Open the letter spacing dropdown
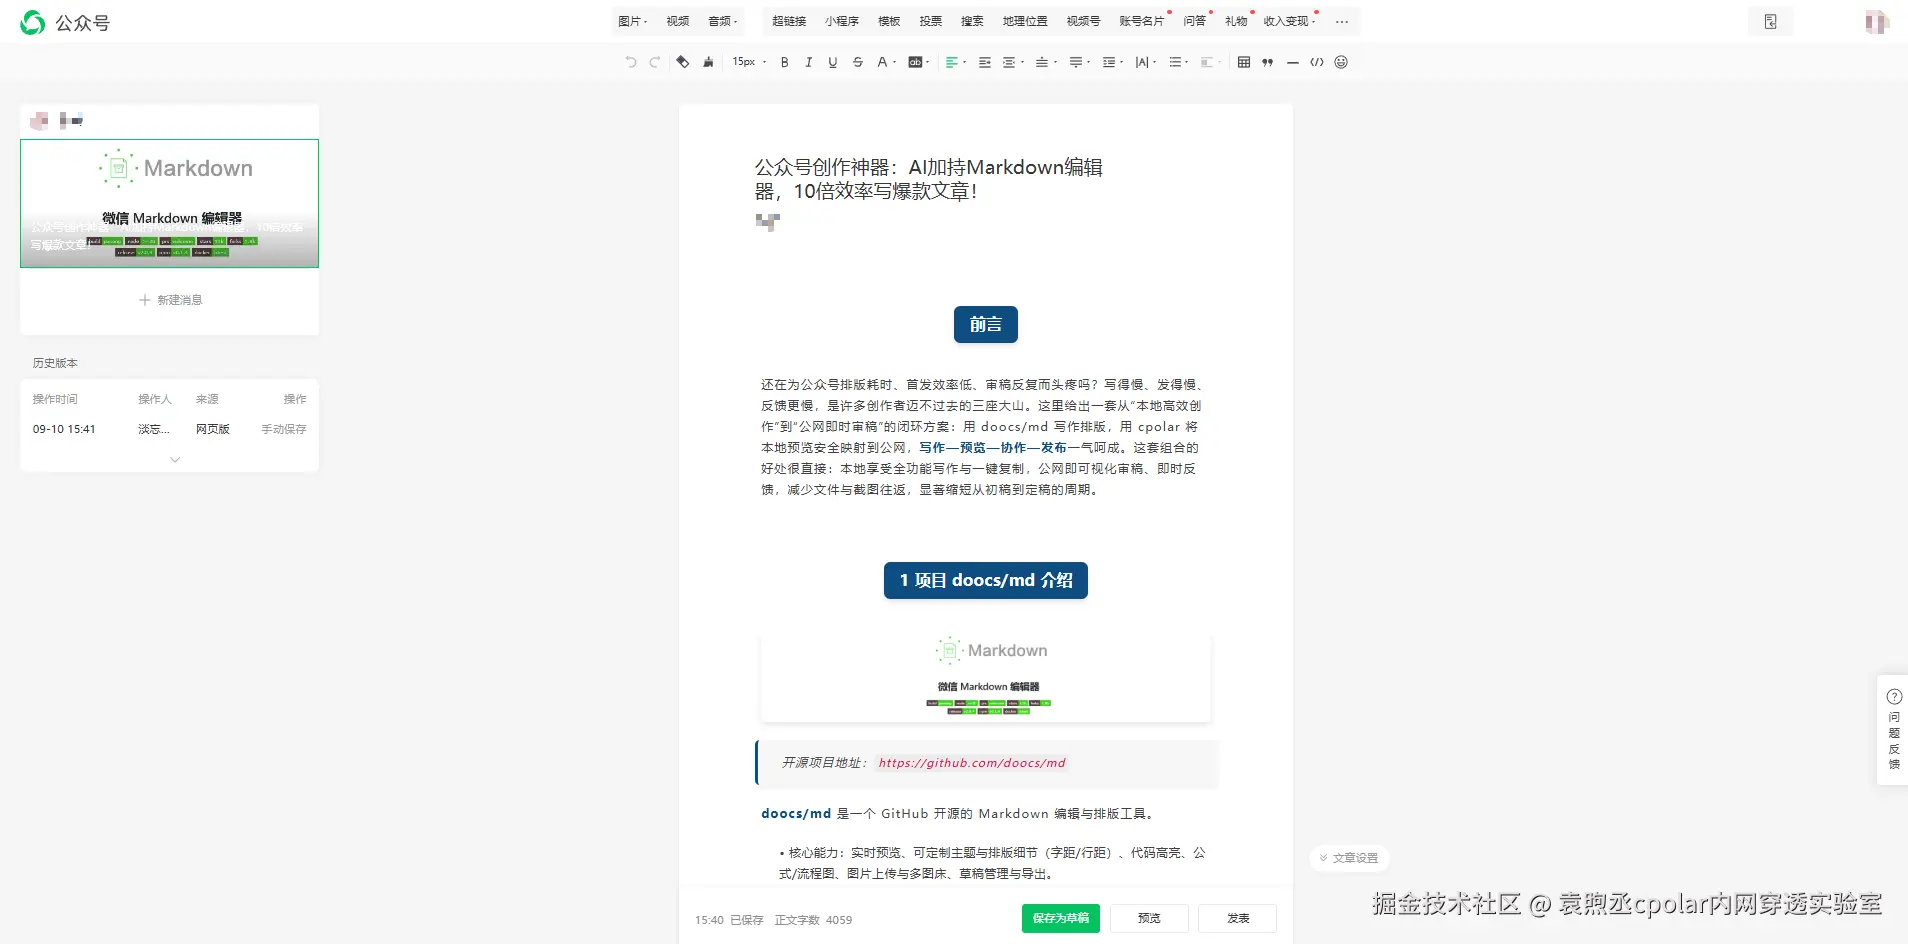This screenshot has width=1908, height=944. 1145,62
